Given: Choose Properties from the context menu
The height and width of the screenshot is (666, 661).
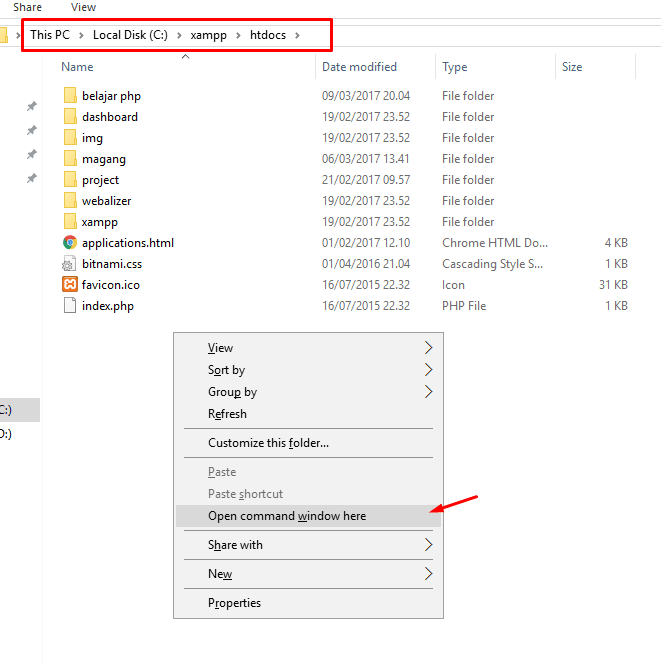Looking at the screenshot, I should (308, 603).
